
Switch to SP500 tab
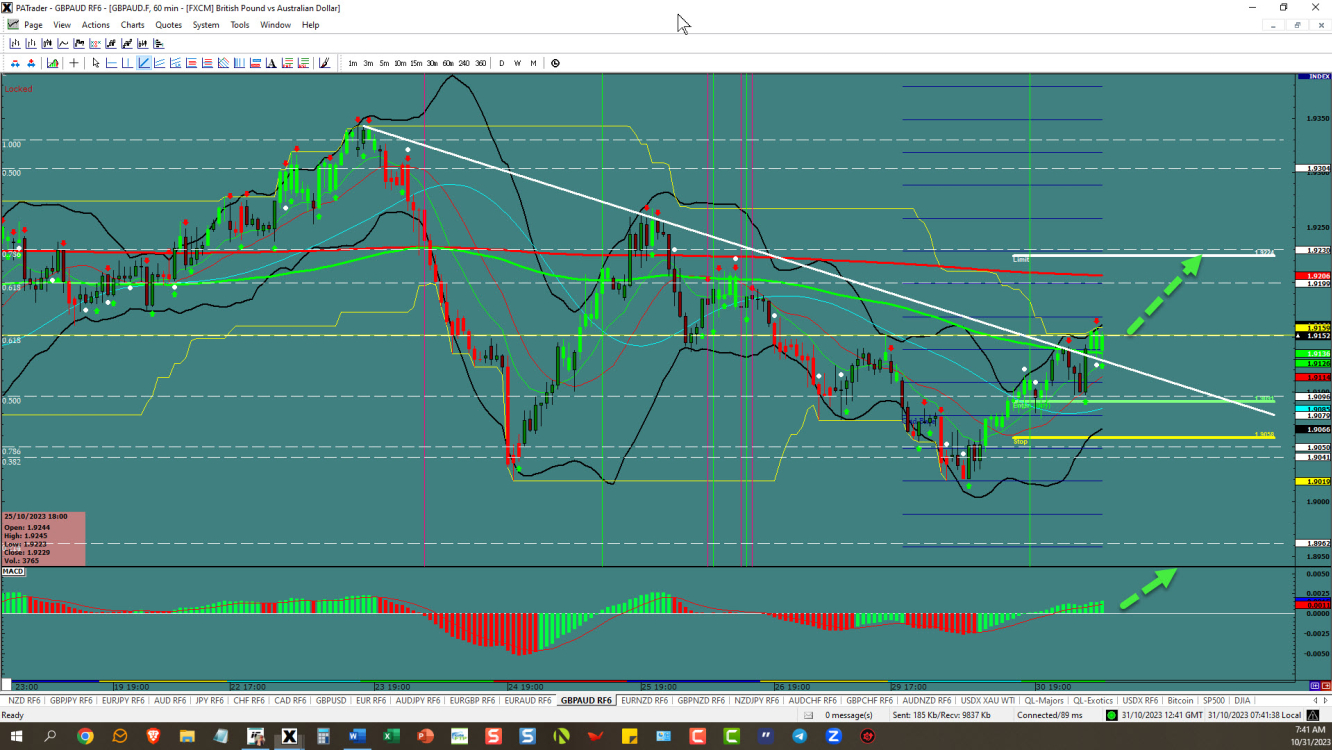(1214, 700)
